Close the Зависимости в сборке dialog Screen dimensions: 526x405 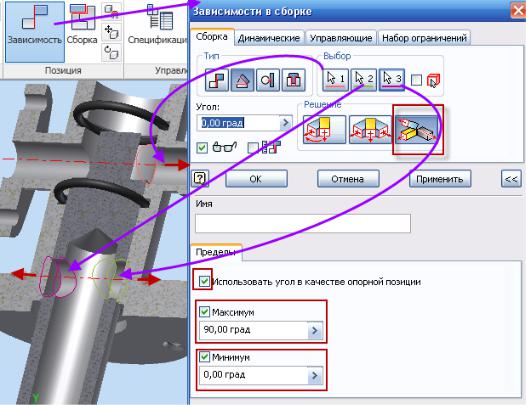(x=518, y=11)
